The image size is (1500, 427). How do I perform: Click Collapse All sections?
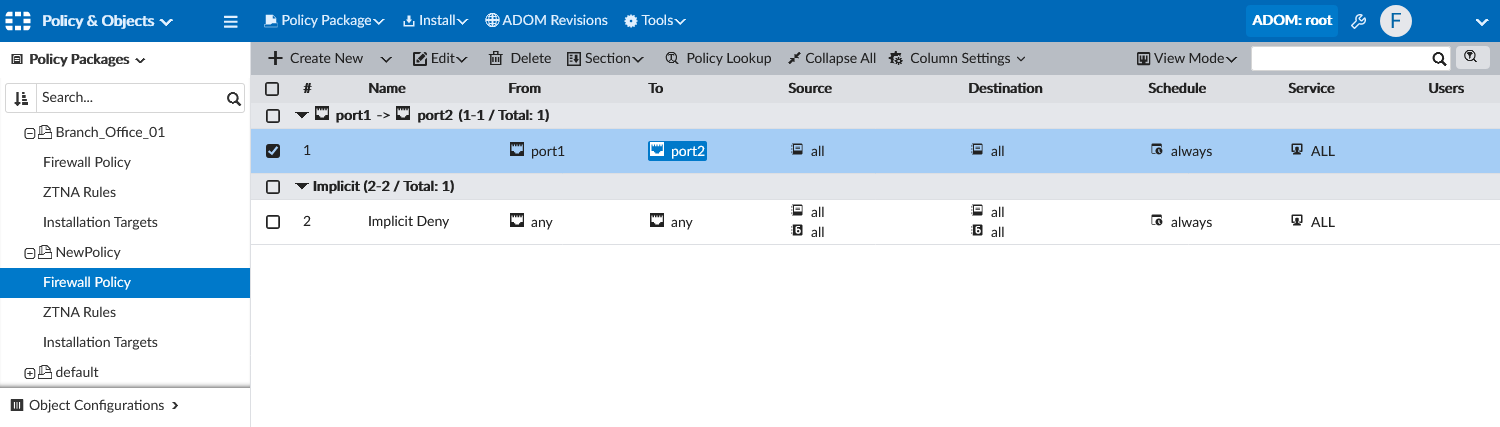(x=832, y=59)
